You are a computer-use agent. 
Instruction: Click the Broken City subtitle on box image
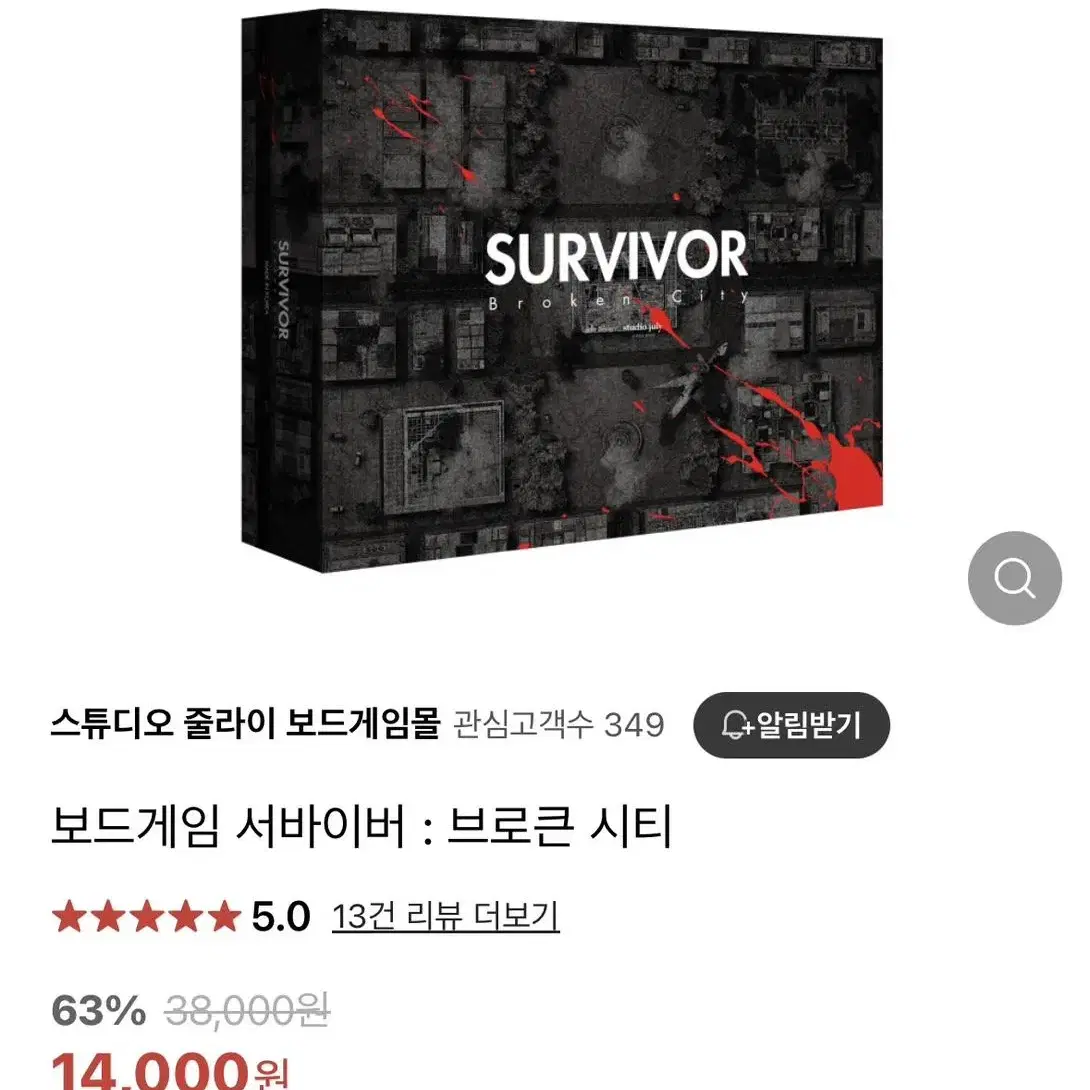click(x=619, y=300)
